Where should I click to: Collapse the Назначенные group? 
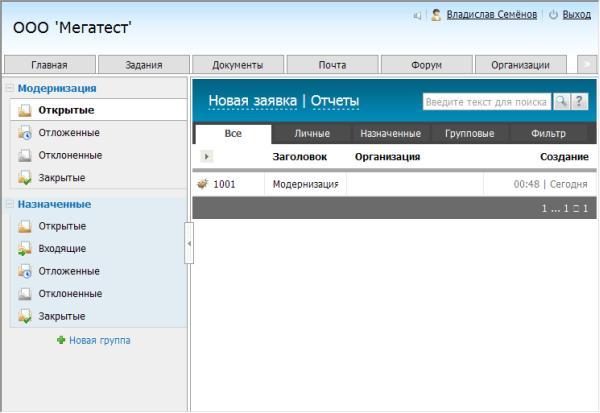tap(10, 204)
